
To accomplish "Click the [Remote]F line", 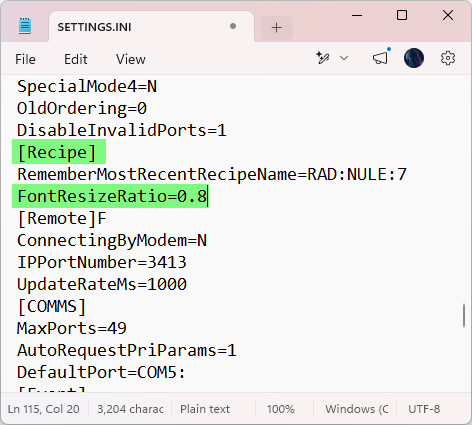I will (62, 218).
